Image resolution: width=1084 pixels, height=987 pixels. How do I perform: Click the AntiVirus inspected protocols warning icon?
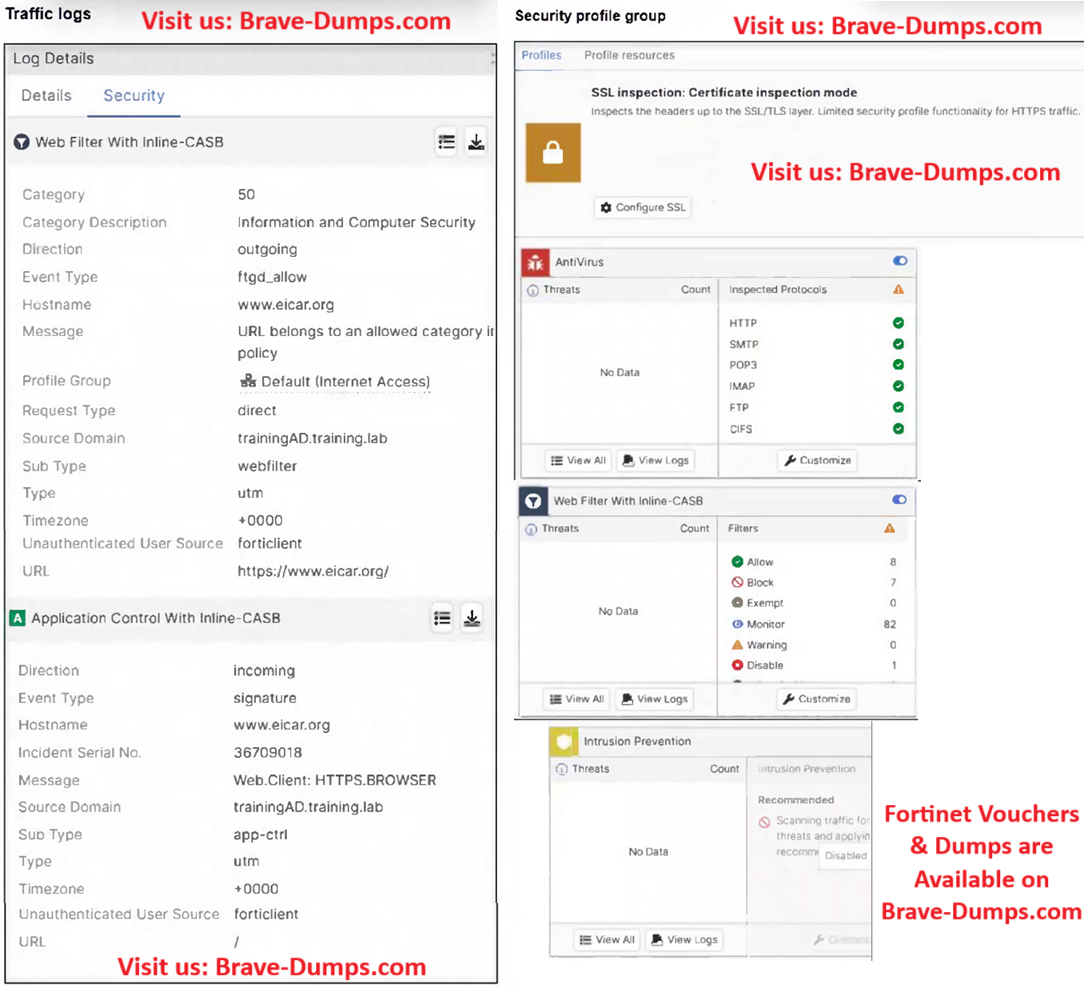(x=898, y=290)
